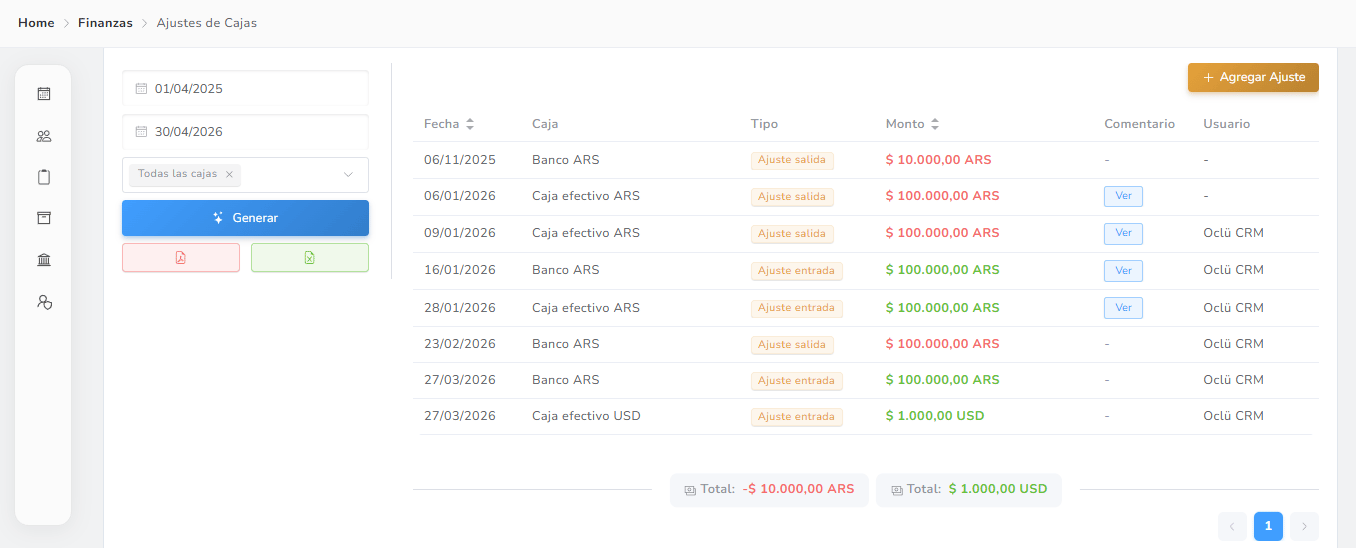
Task: Open the calendar icon in sidebar
Action: tap(43, 94)
